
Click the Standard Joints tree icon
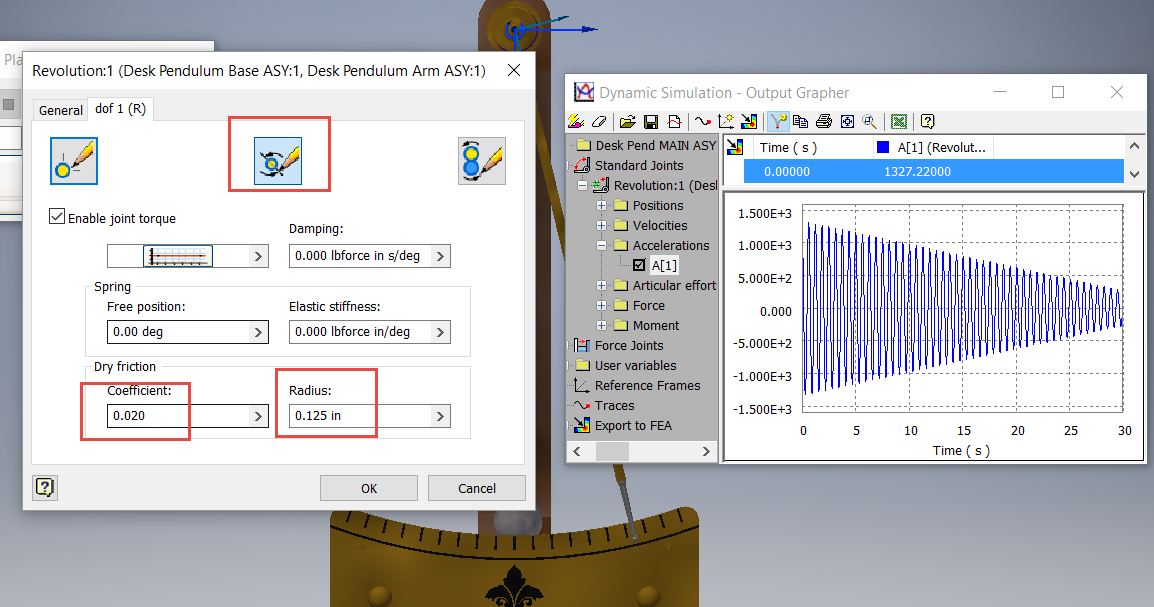tap(582, 166)
